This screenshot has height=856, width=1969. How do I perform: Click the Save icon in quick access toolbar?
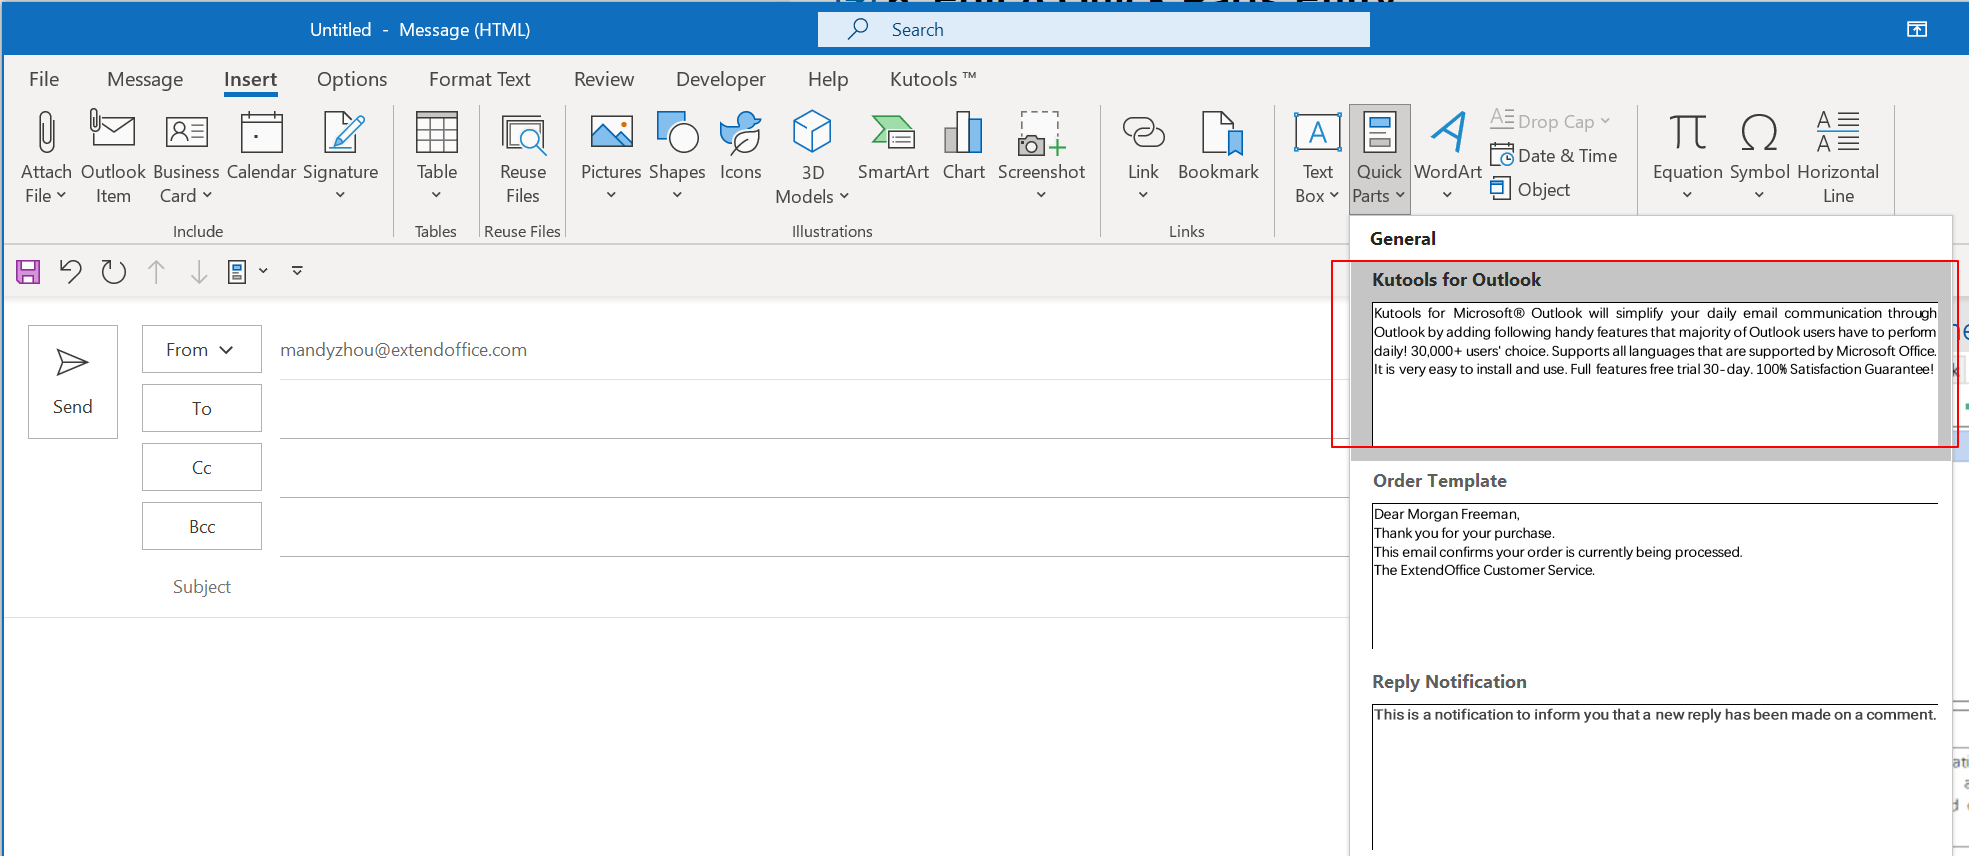click(28, 271)
